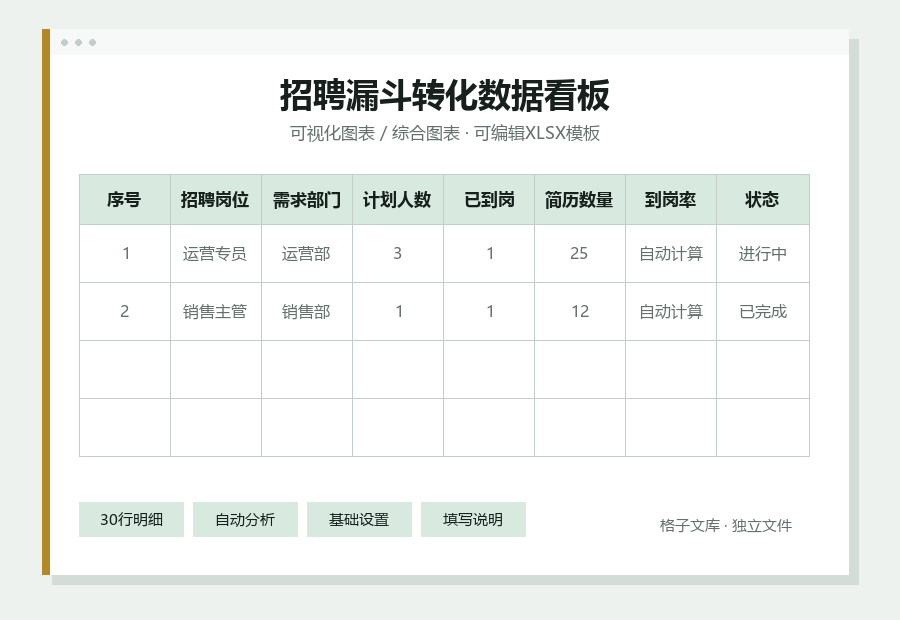Click the 序号 column header
900x620 pixels.
pos(125,200)
